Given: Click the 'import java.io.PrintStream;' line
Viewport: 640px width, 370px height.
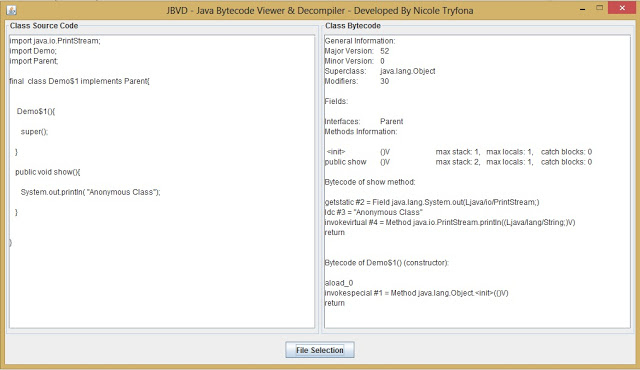Looking at the screenshot, I should click(55, 41).
